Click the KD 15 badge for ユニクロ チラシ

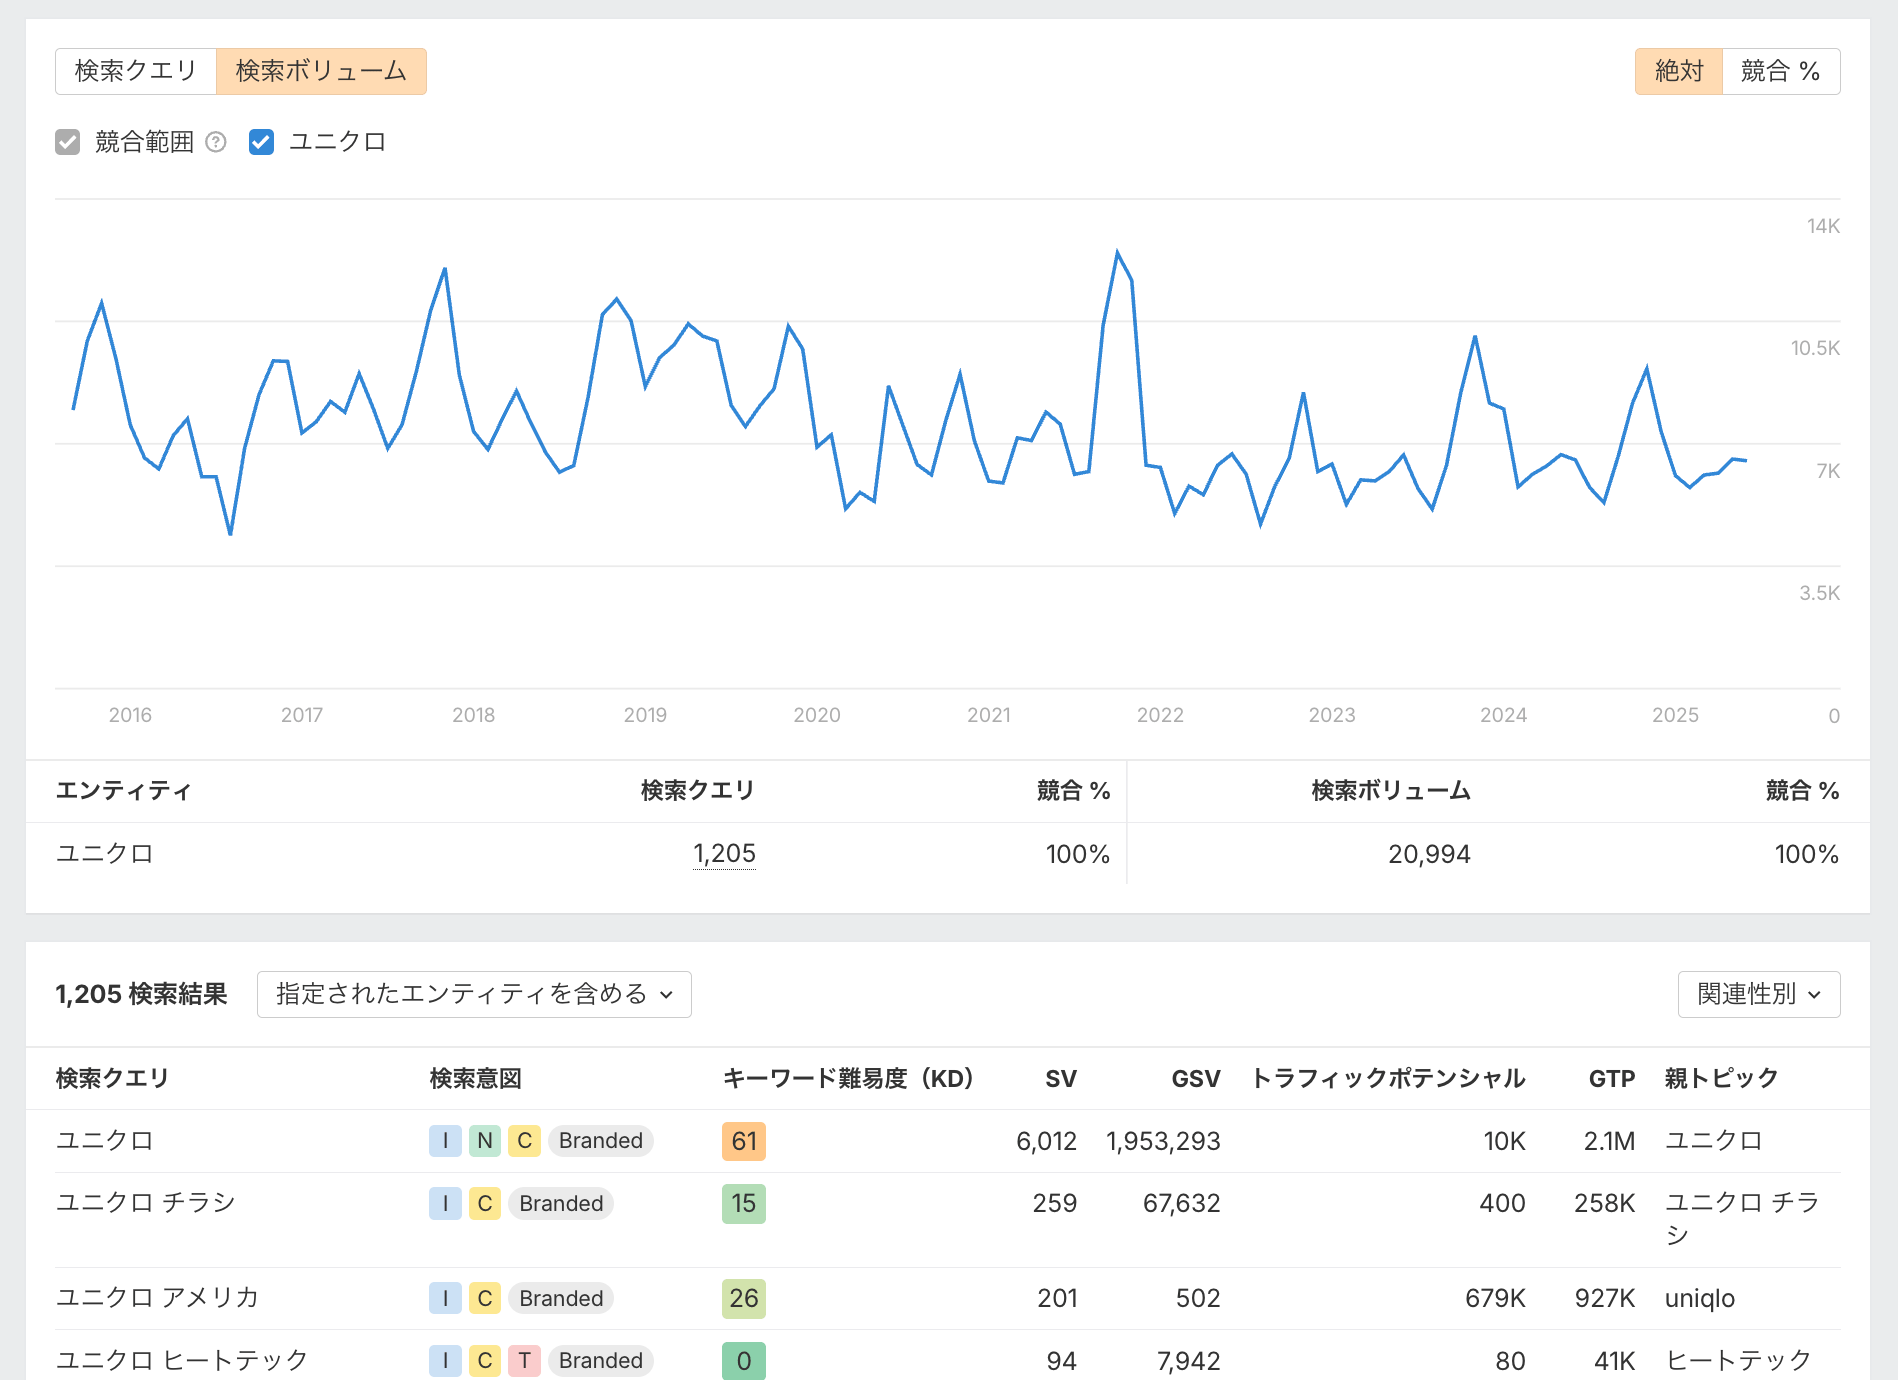click(743, 1203)
